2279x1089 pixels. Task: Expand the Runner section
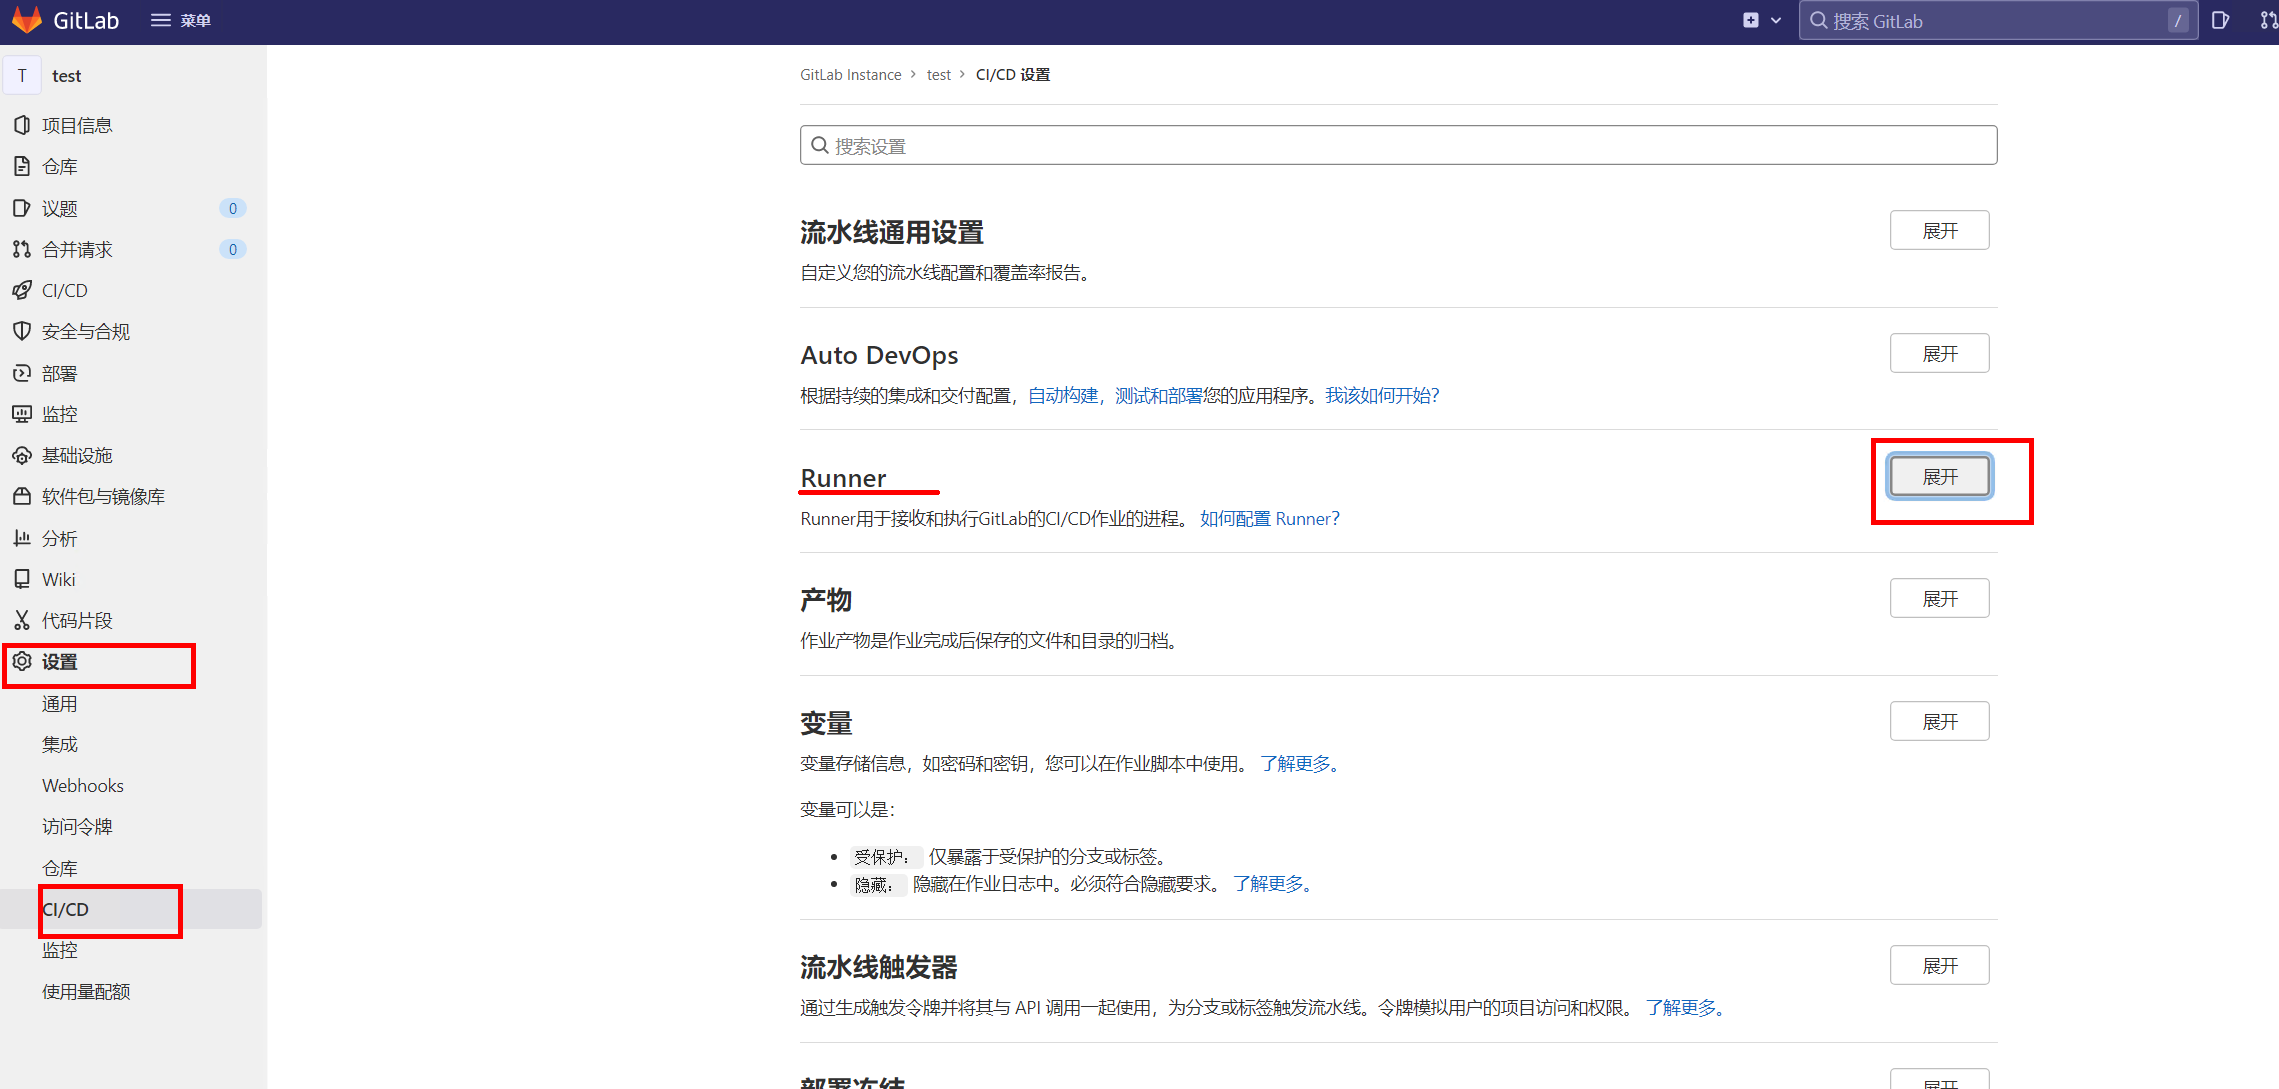coord(1939,476)
